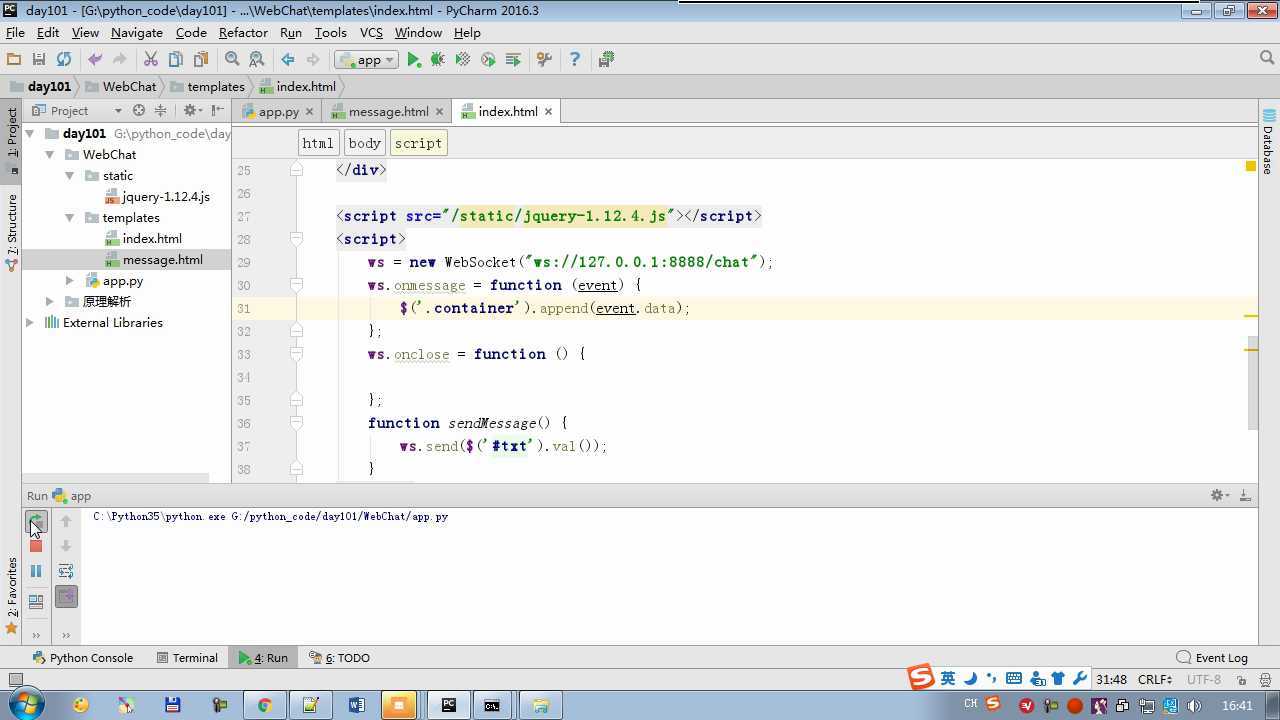The width and height of the screenshot is (1280, 720).
Task: Hide the Project tool window
Action: (217, 111)
